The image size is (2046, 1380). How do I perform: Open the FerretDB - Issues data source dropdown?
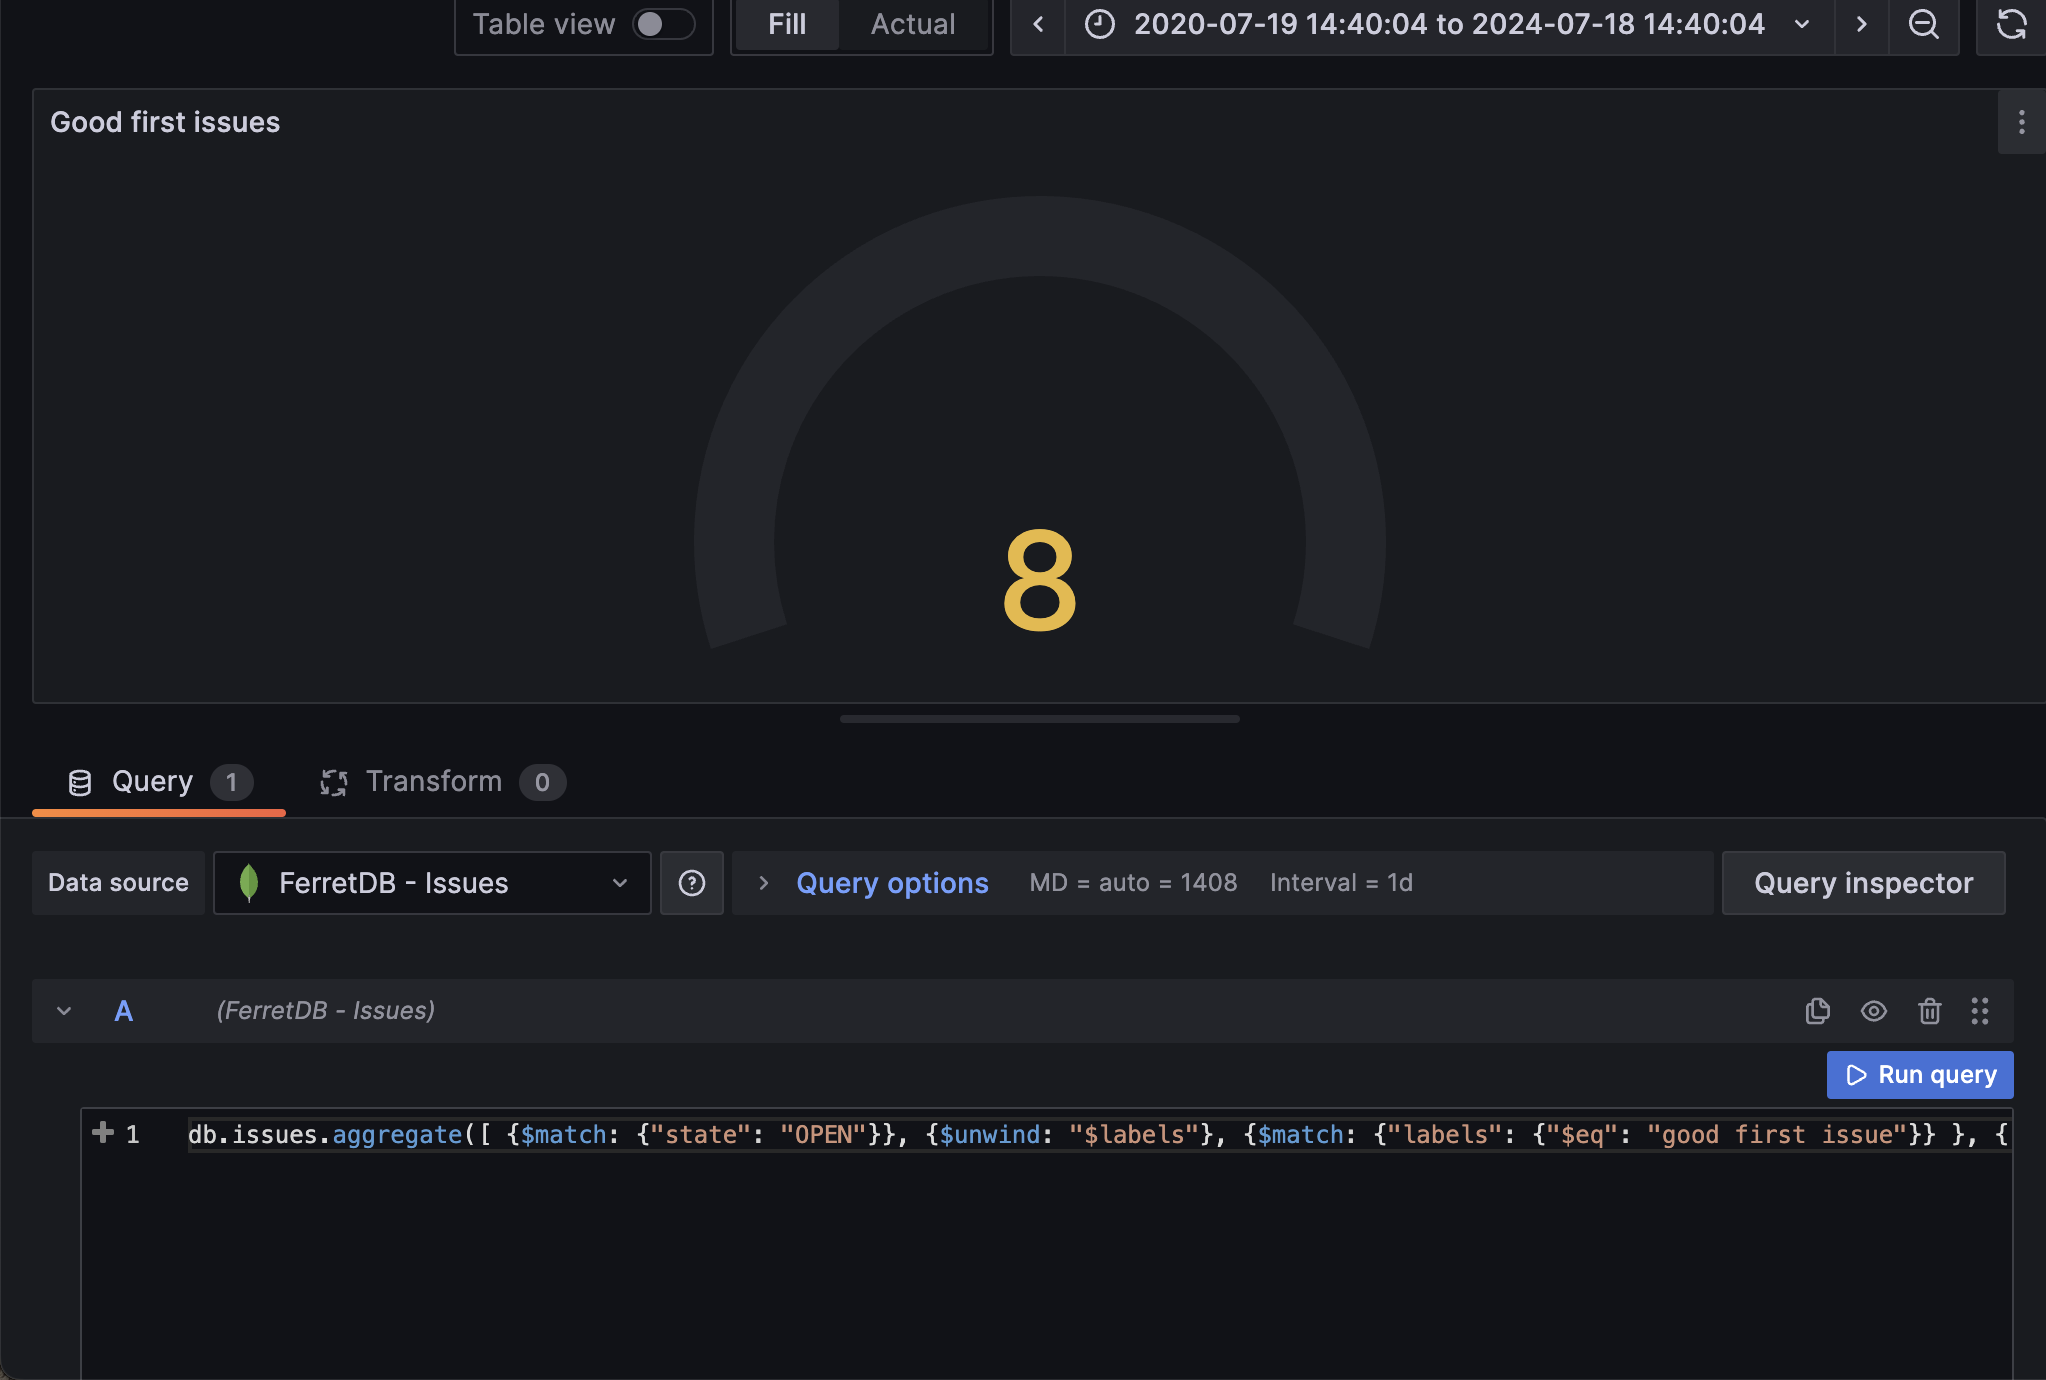(432, 883)
